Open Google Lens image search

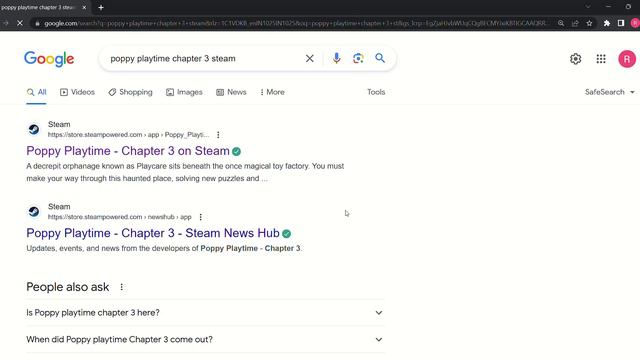[358, 58]
